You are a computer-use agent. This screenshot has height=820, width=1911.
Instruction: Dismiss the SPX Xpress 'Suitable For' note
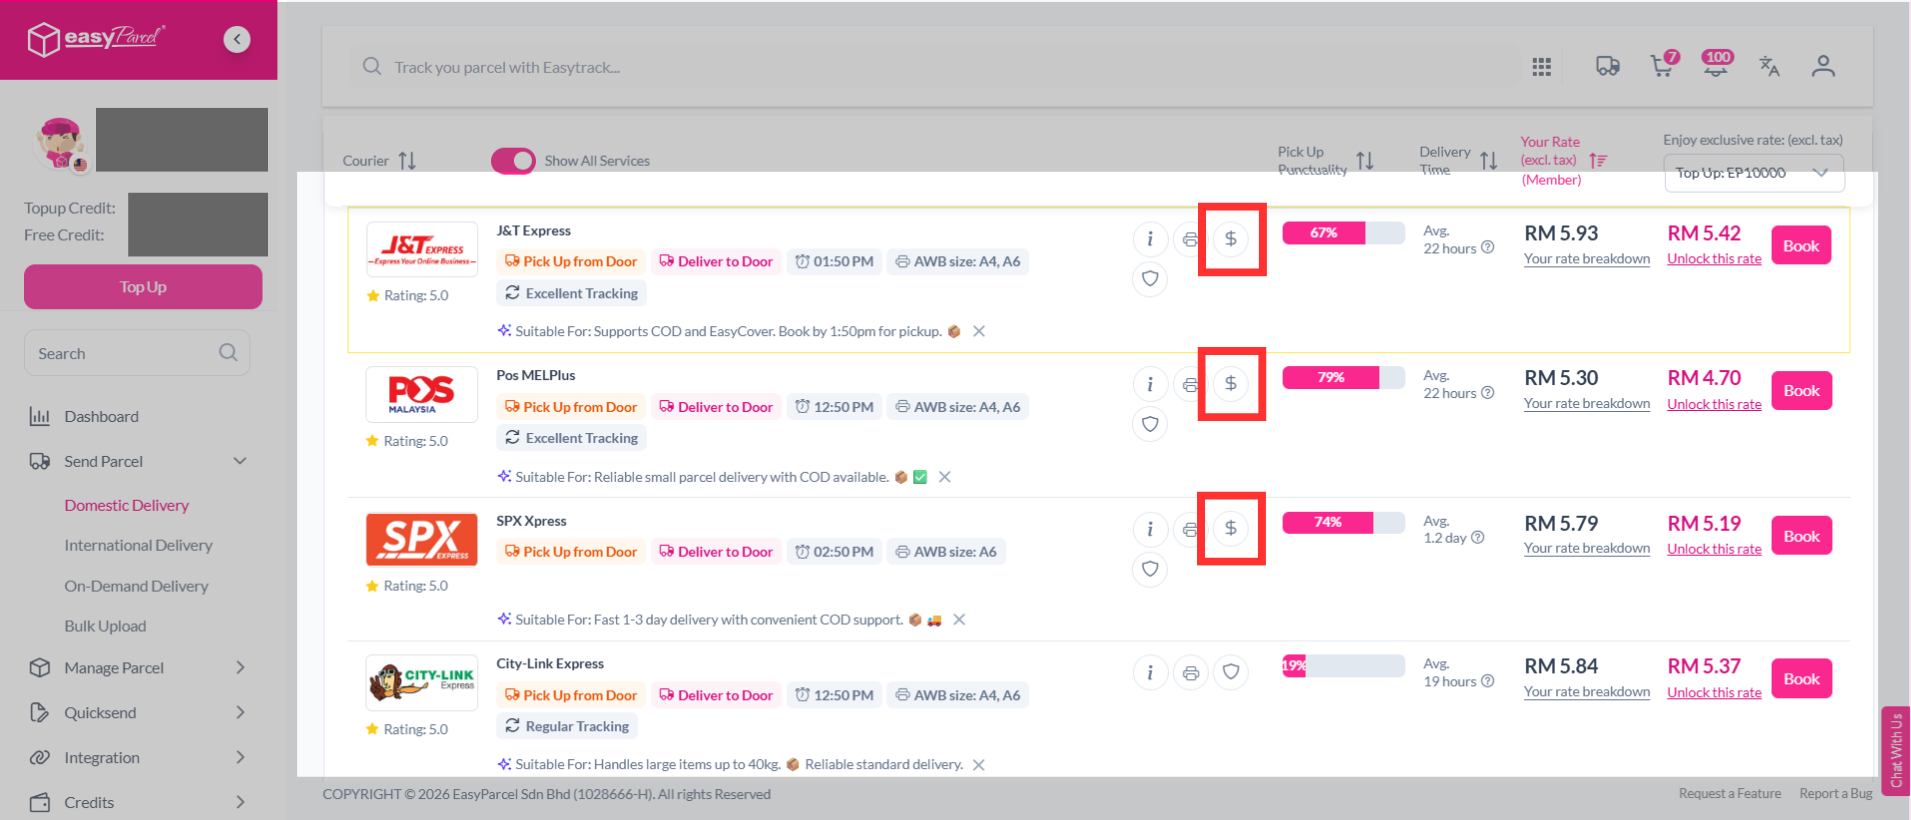point(959,620)
